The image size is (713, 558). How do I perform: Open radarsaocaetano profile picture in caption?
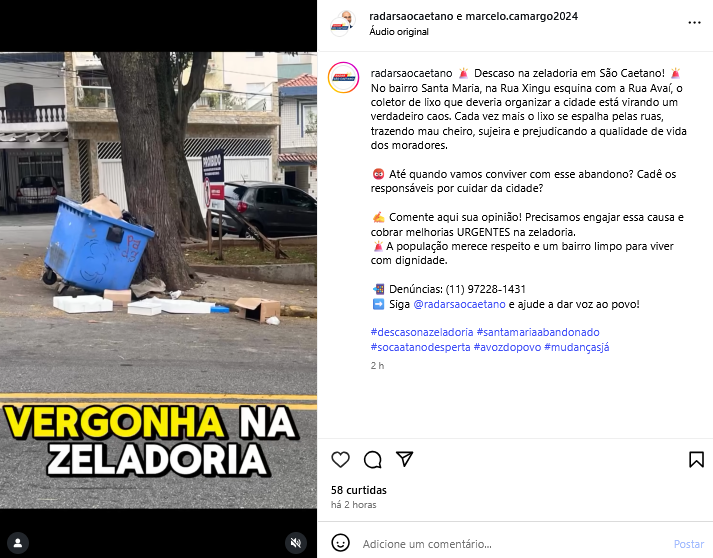[x=343, y=78]
